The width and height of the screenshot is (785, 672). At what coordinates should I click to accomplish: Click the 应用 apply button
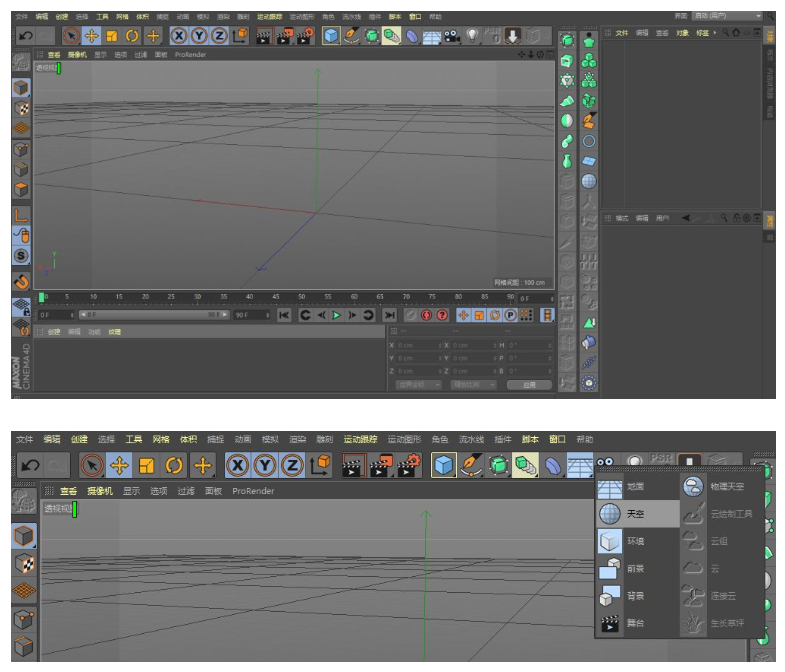(529, 385)
